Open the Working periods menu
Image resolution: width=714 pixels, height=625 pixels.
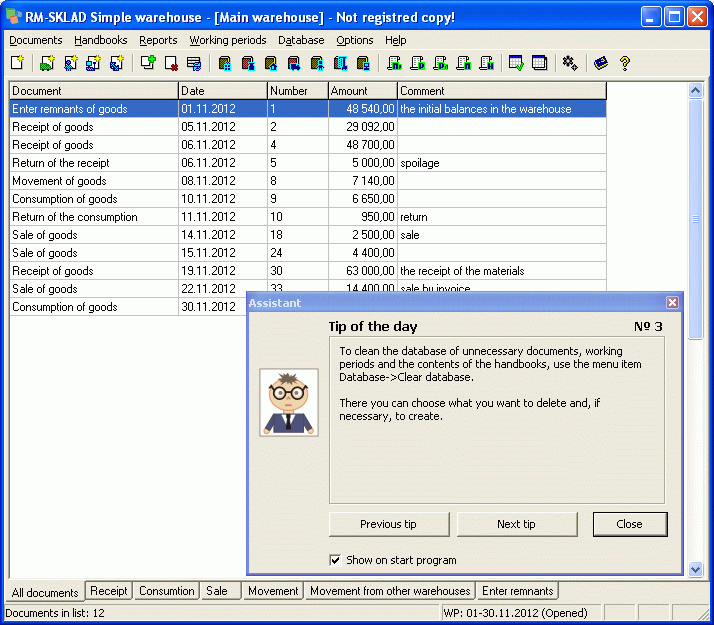coord(228,40)
